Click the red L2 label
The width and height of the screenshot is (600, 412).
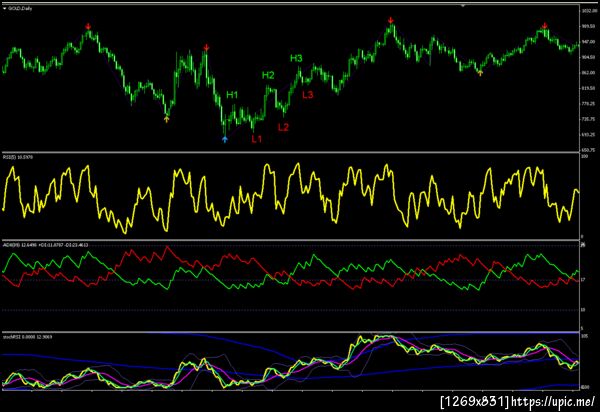coord(283,127)
